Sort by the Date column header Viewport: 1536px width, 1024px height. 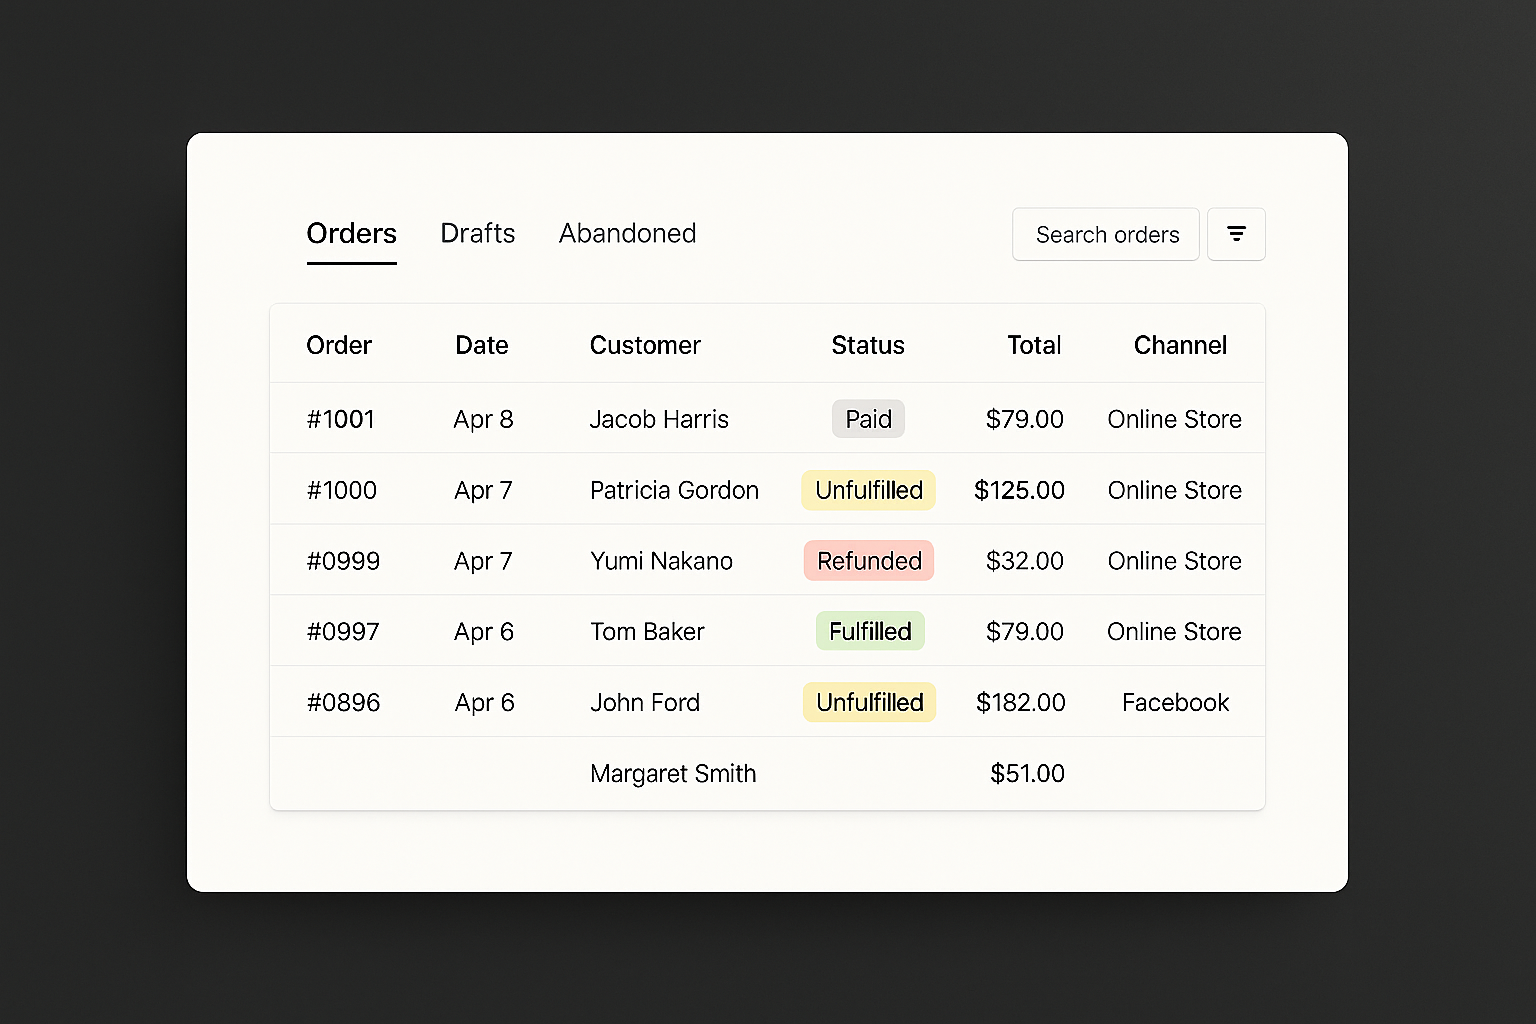[481, 345]
